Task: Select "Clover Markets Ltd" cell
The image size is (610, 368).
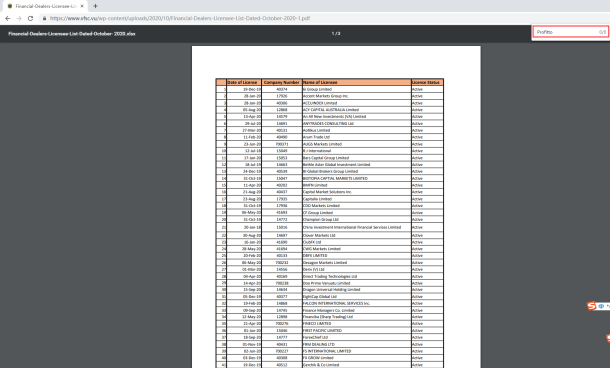Action: click(357, 235)
